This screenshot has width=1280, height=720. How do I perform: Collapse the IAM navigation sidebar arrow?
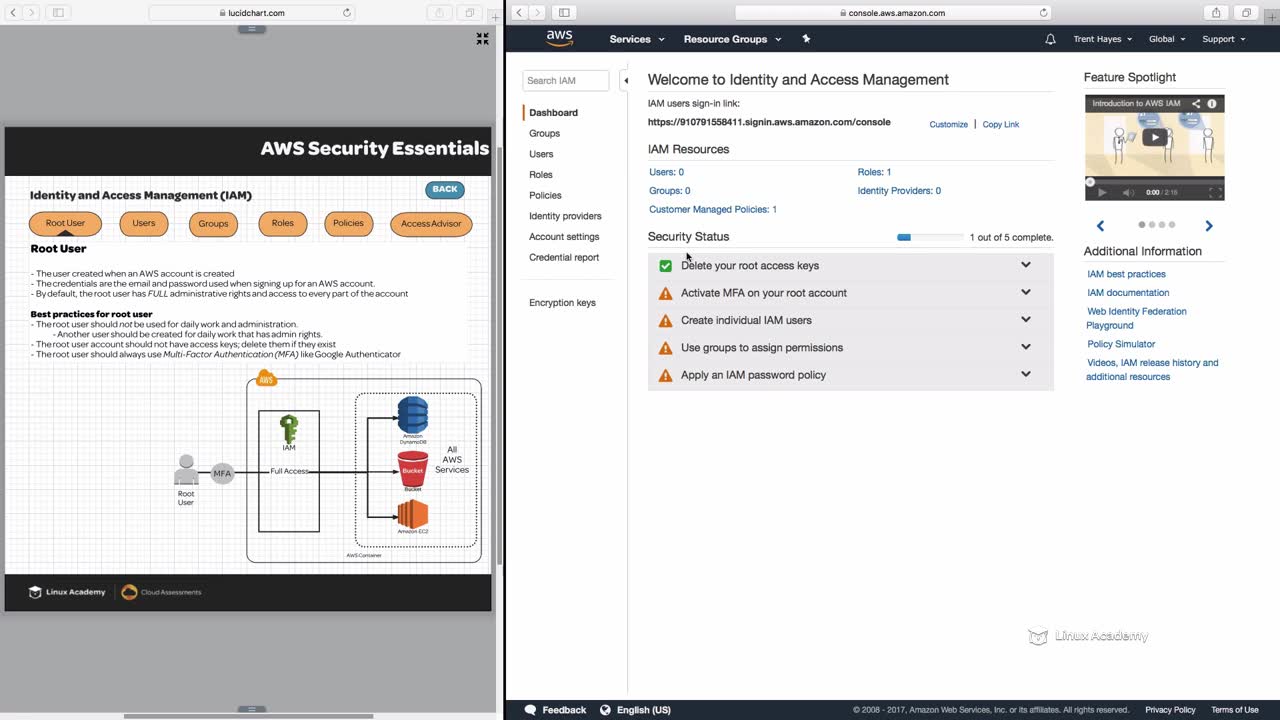626,81
